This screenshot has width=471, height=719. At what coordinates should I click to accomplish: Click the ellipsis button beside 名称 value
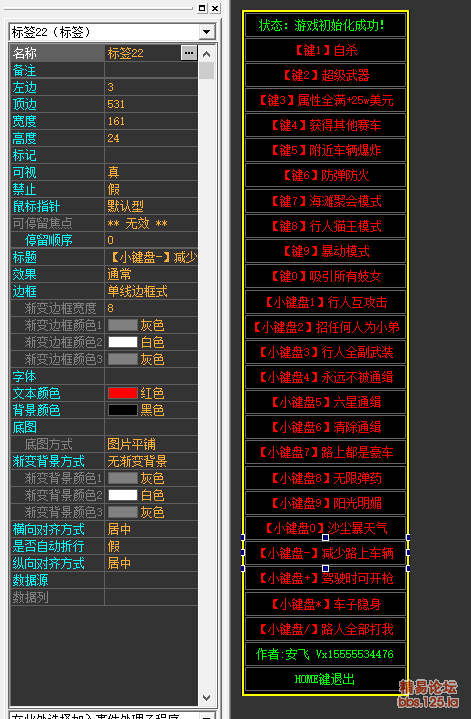pos(188,53)
